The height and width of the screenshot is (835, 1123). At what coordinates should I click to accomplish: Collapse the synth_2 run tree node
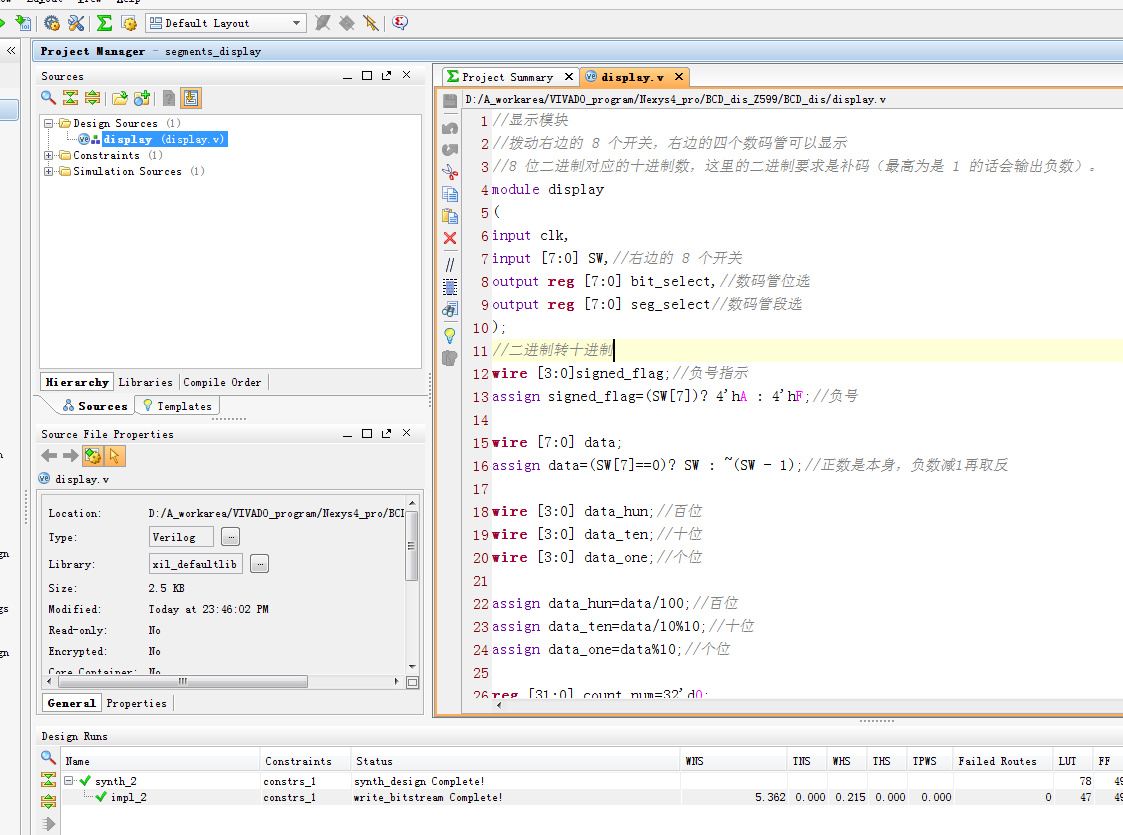[69, 781]
